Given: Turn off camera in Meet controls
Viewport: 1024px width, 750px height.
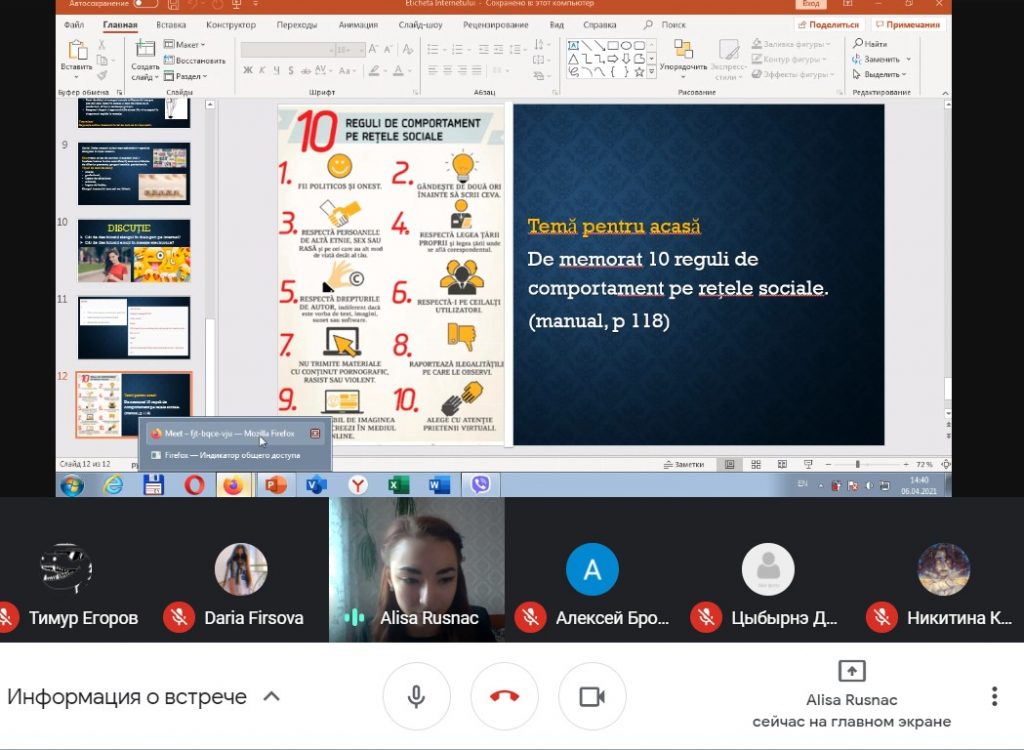Looking at the screenshot, I should pos(592,696).
